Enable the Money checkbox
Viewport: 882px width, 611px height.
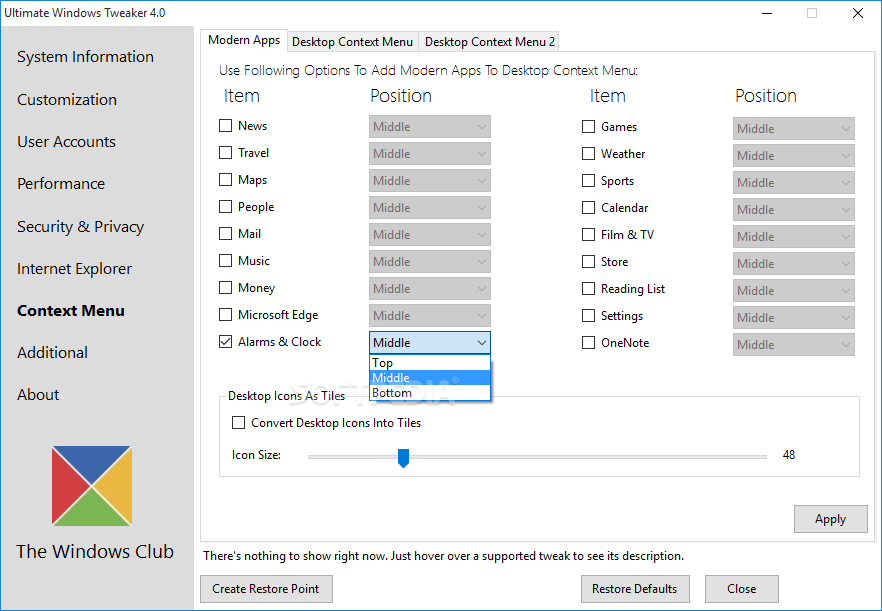[226, 287]
